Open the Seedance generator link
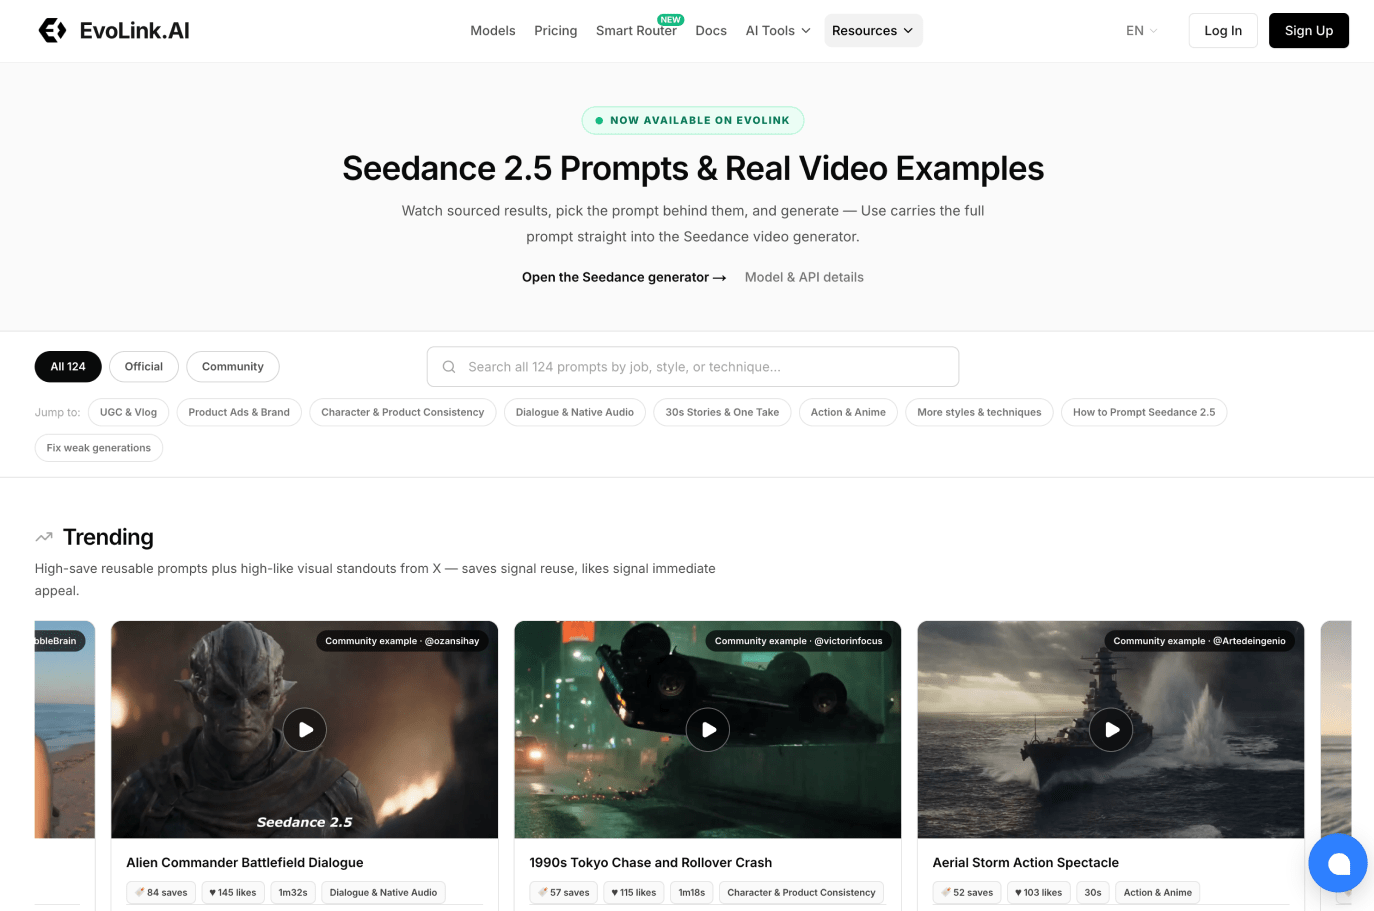This screenshot has width=1374, height=911. pos(624,278)
